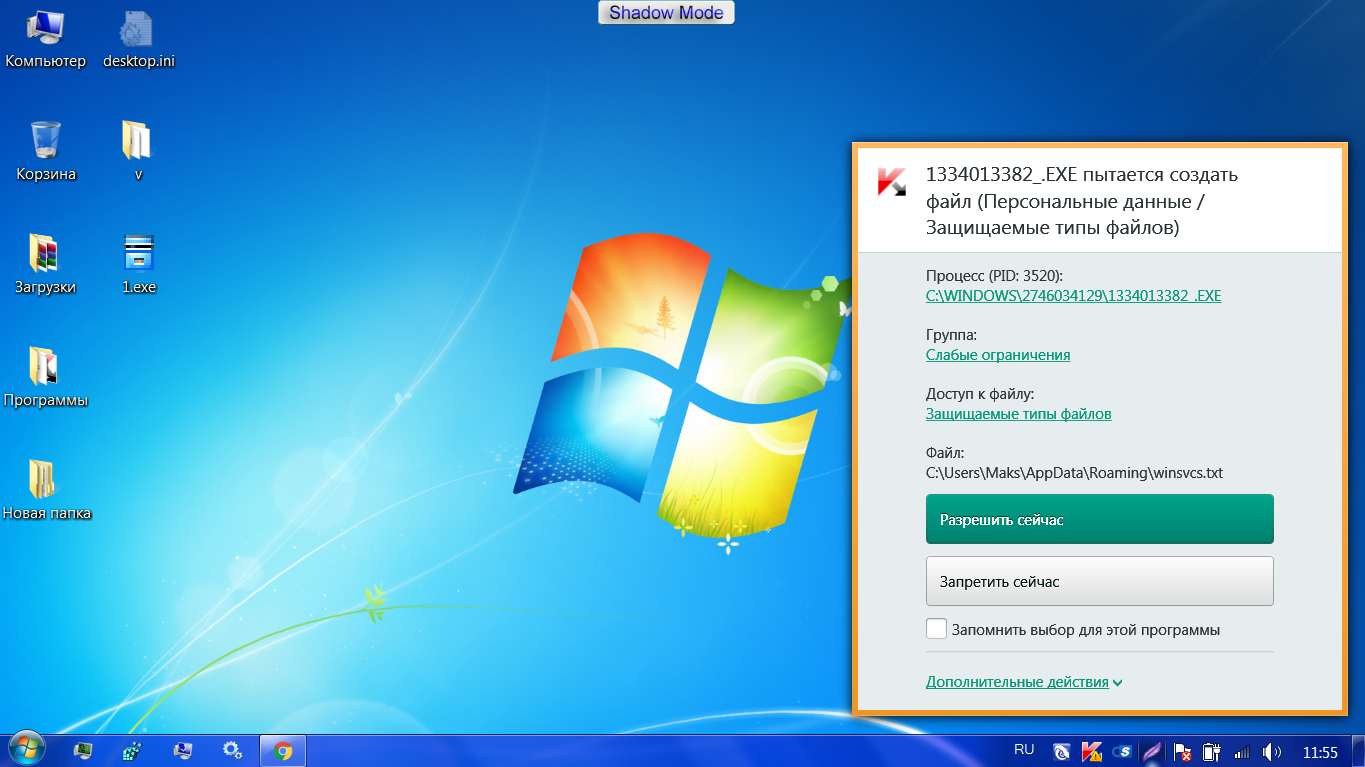Click the 'Защищаемые типы файлов' link
Screen dimensions: 1365x767
1018,414
